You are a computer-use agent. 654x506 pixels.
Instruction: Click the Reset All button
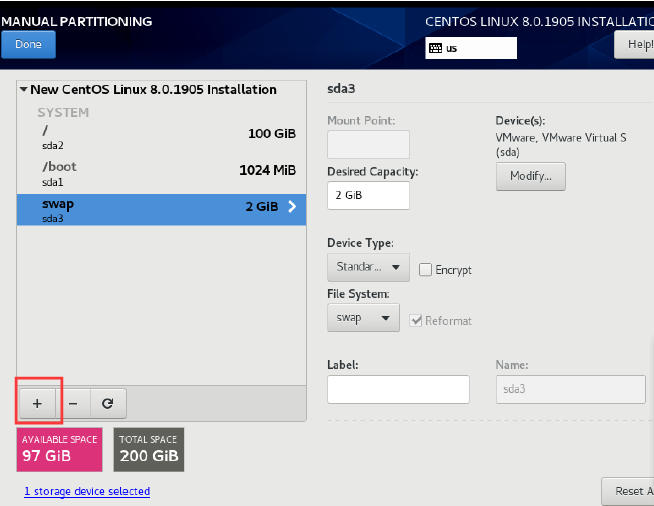(628, 491)
